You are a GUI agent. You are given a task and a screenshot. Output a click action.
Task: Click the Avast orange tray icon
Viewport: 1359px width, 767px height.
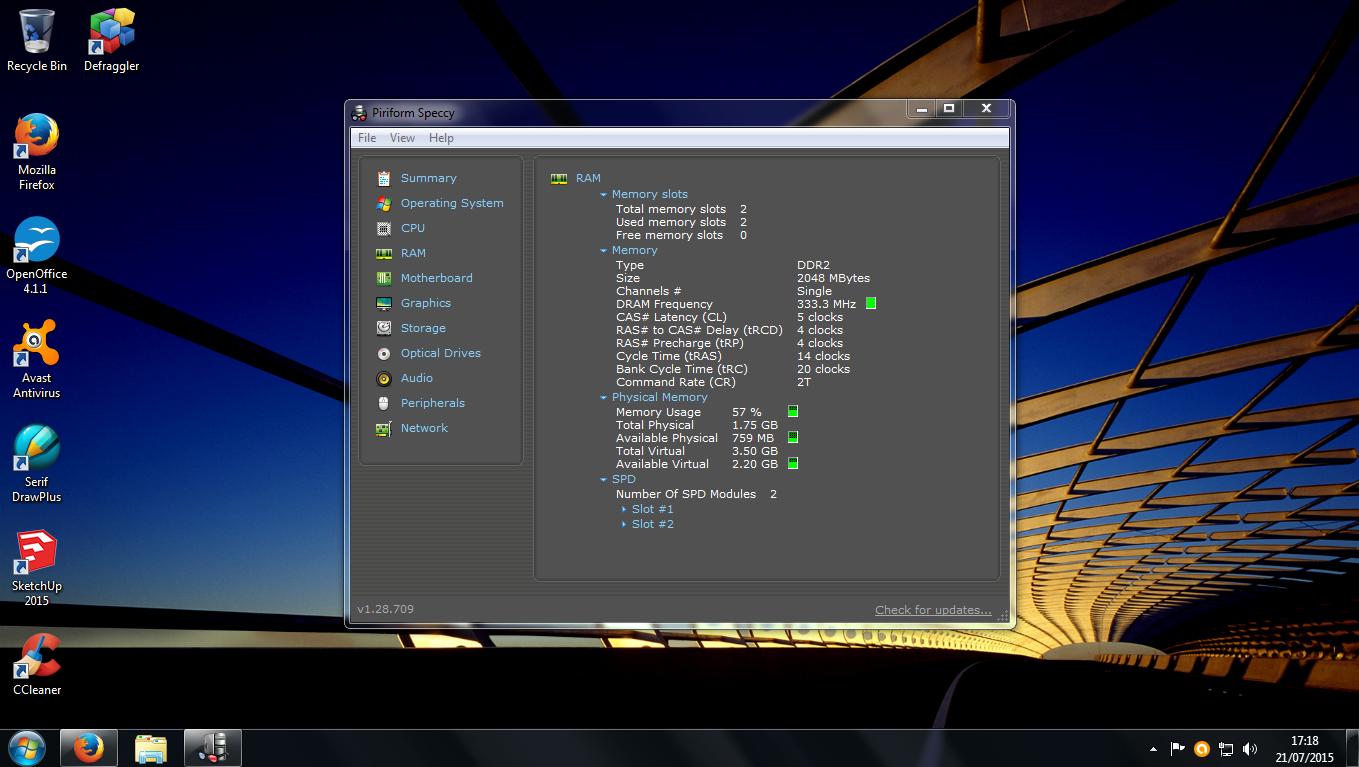pos(1202,748)
